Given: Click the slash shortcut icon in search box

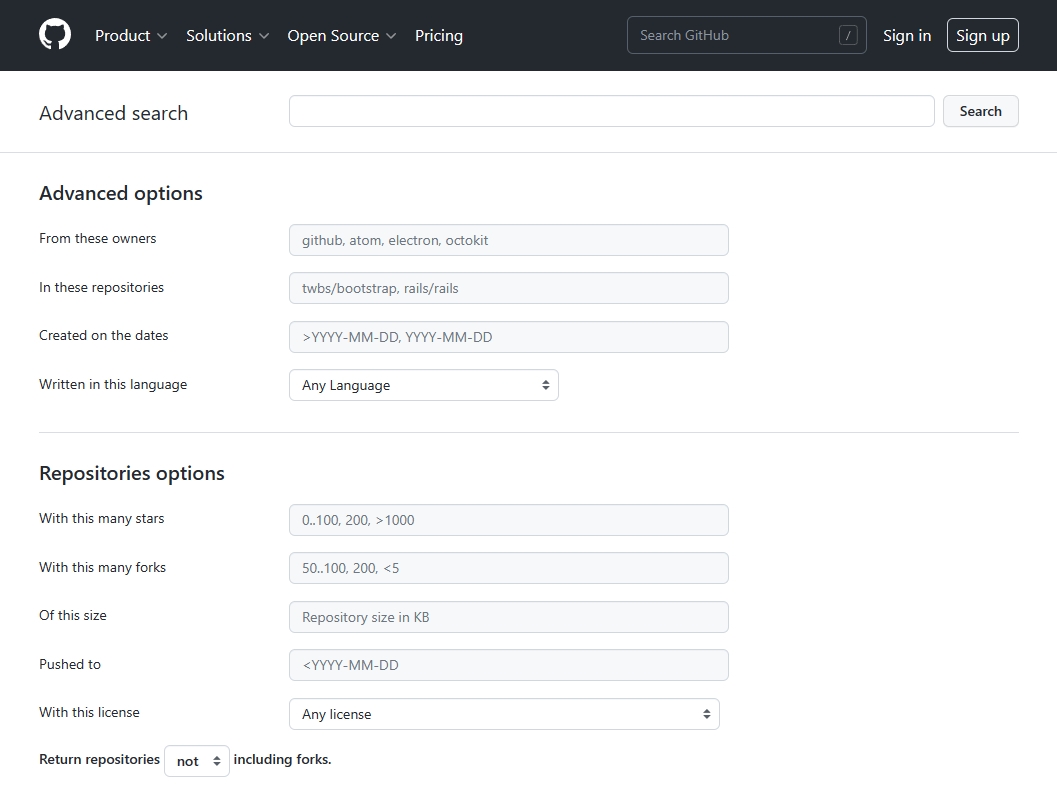Looking at the screenshot, I should point(848,35).
